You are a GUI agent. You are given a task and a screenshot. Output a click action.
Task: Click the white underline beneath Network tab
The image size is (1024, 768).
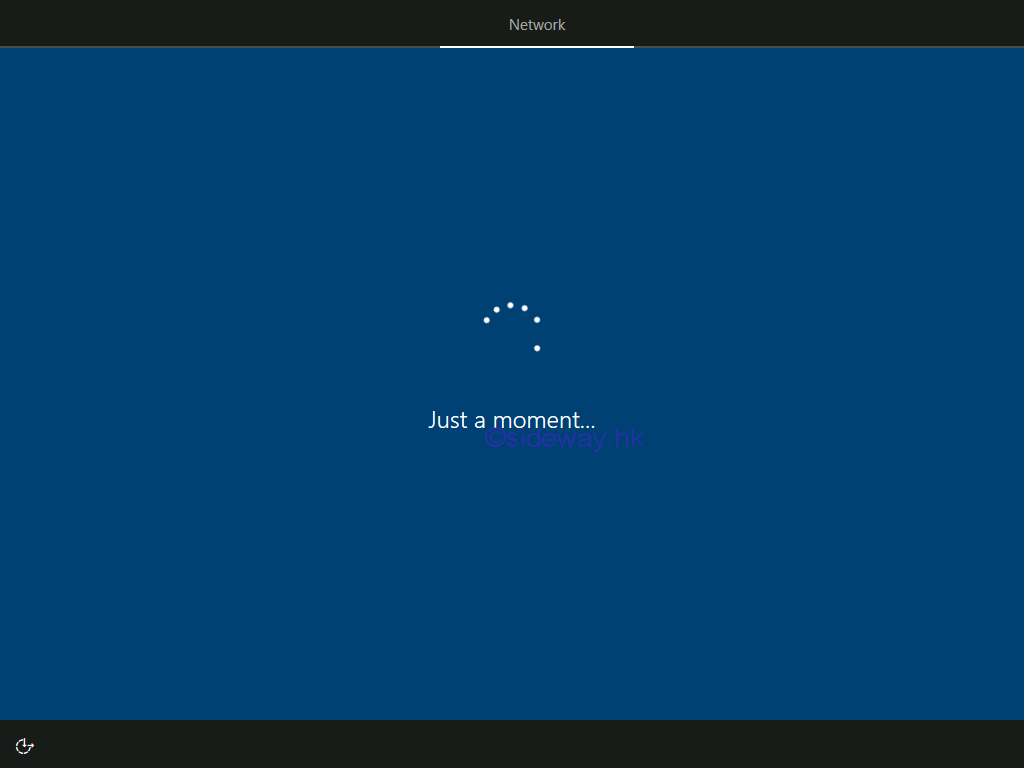click(x=537, y=46)
